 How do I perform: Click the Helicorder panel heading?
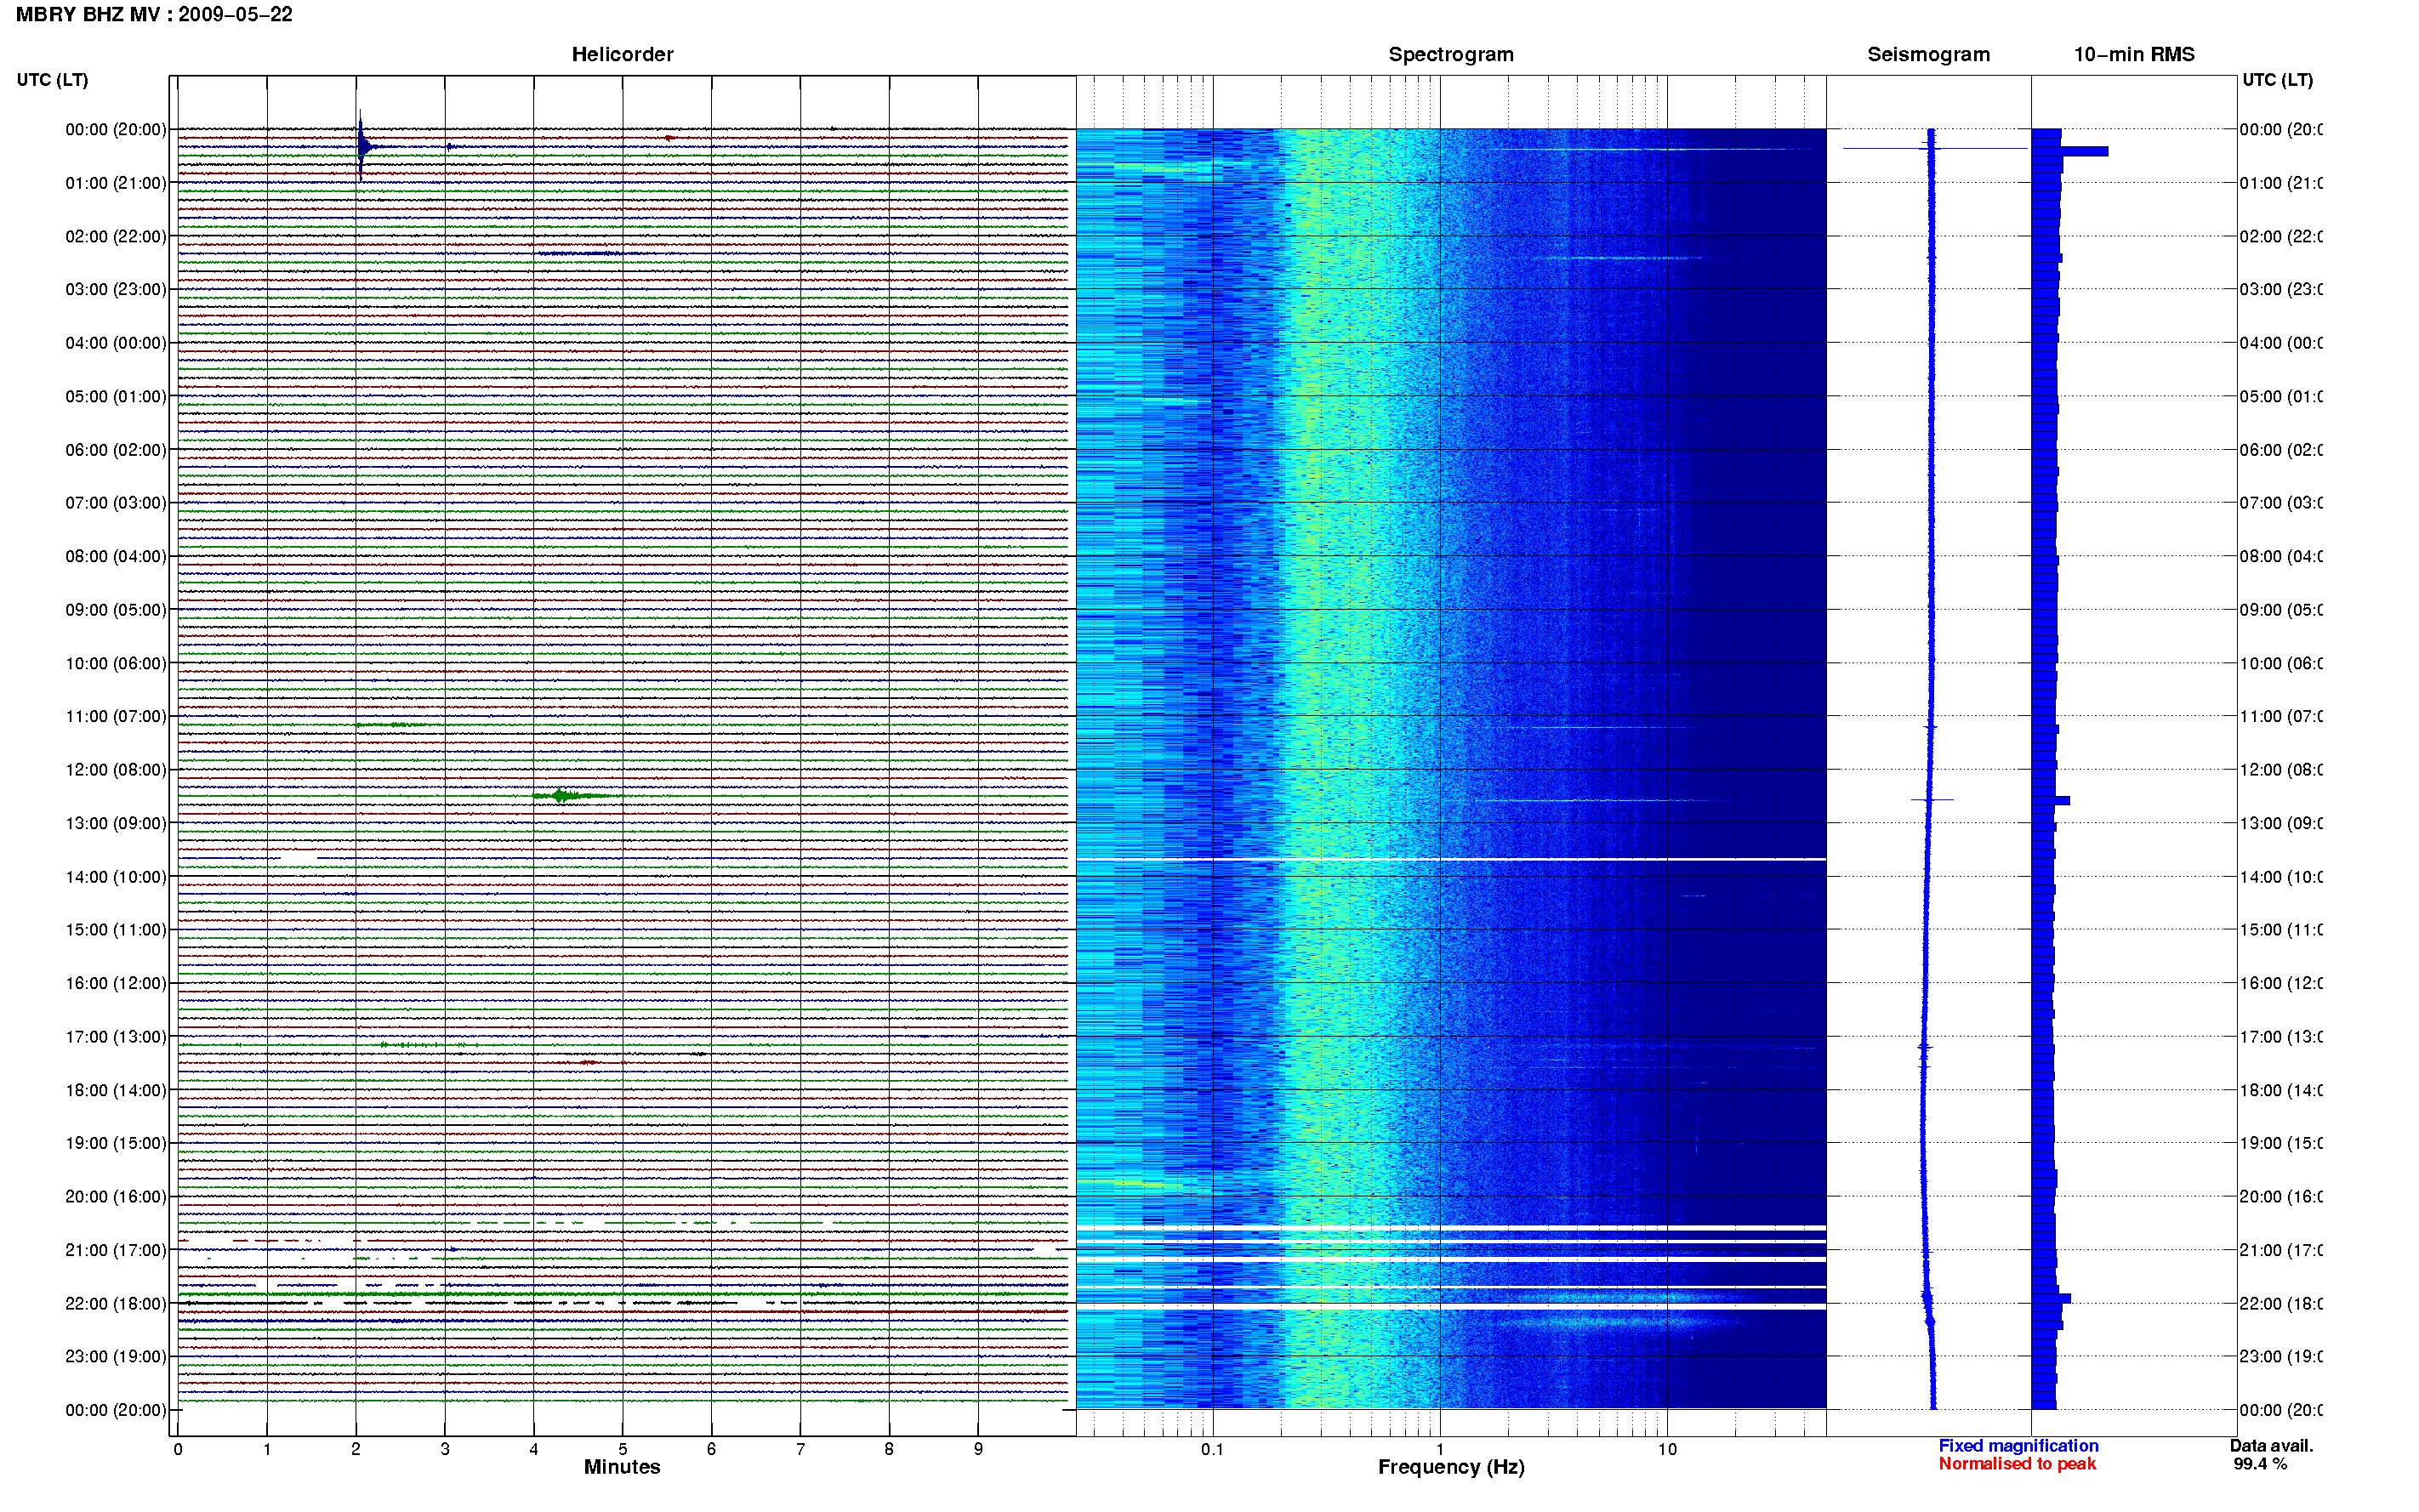622,54
